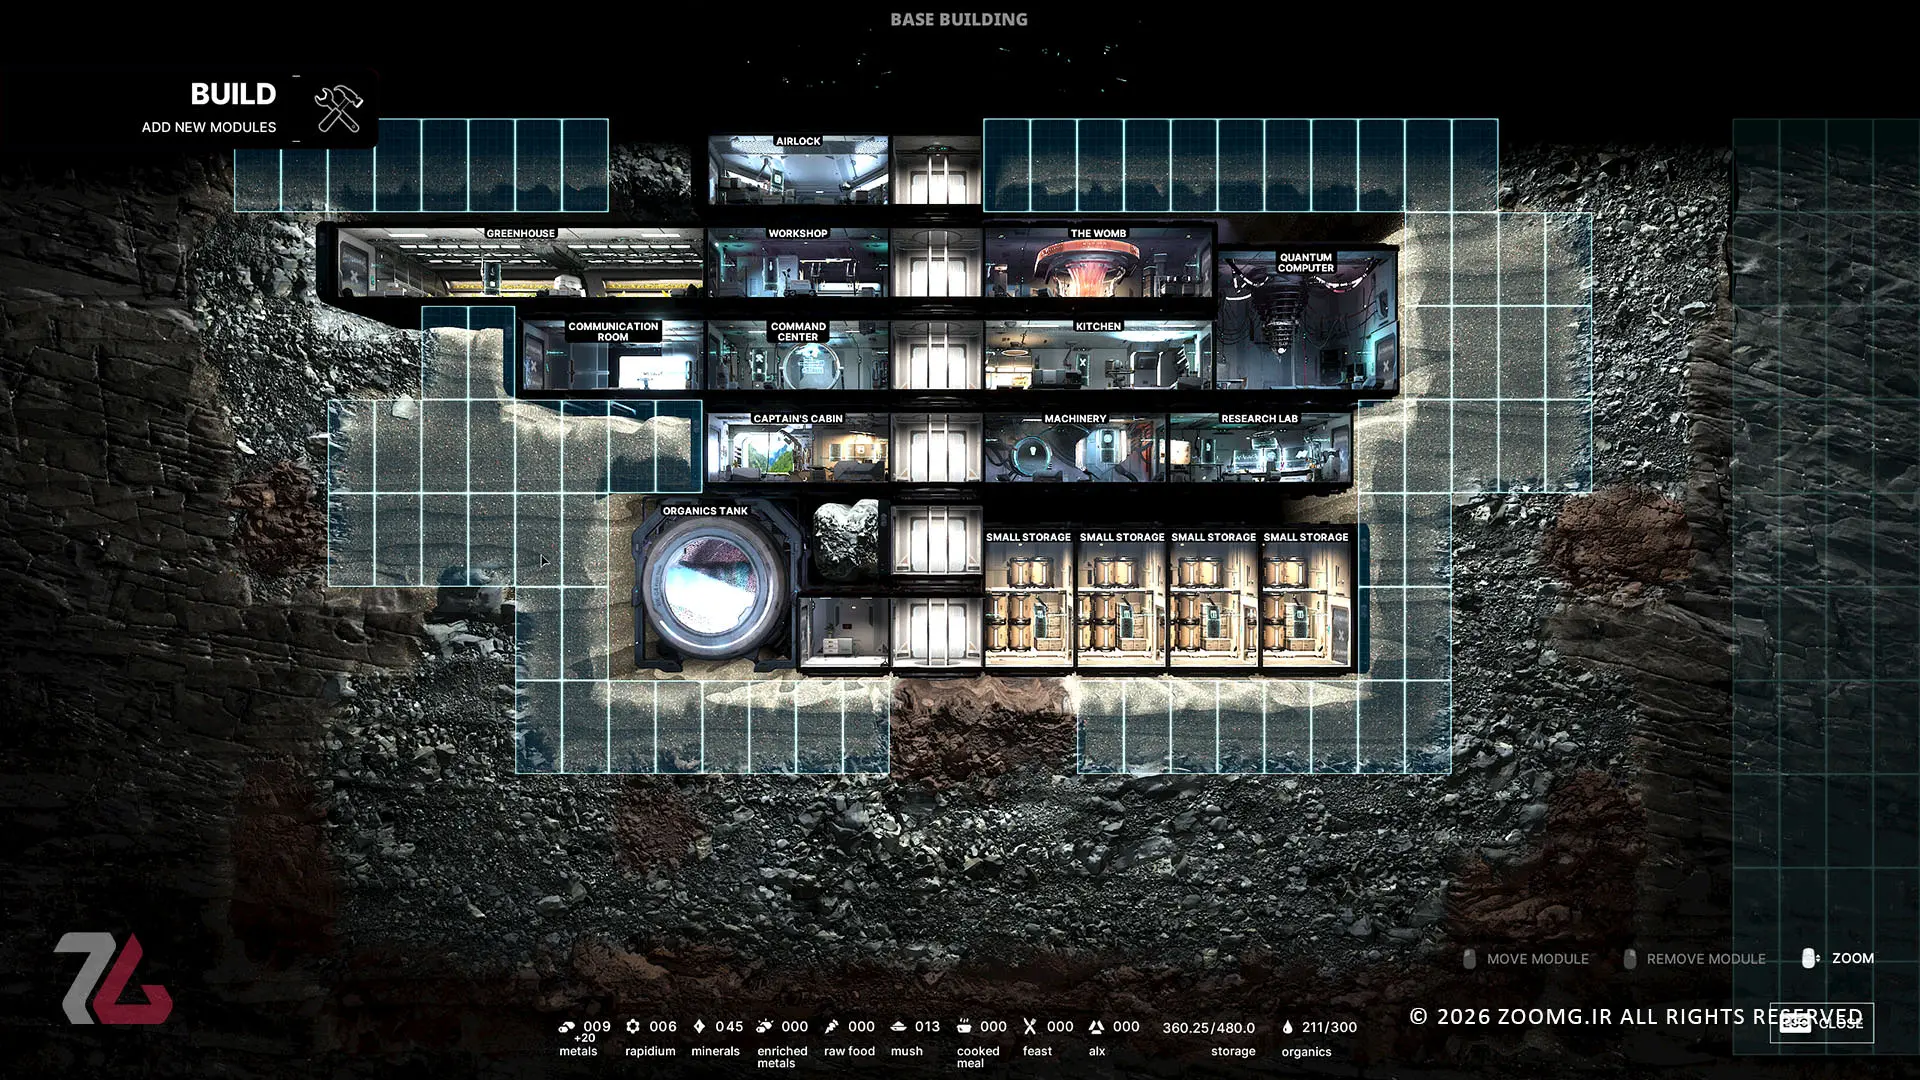The image size is (1920, 1080).
Task: Click the alx resource icon
Action: click(x=1096, y=1027)
